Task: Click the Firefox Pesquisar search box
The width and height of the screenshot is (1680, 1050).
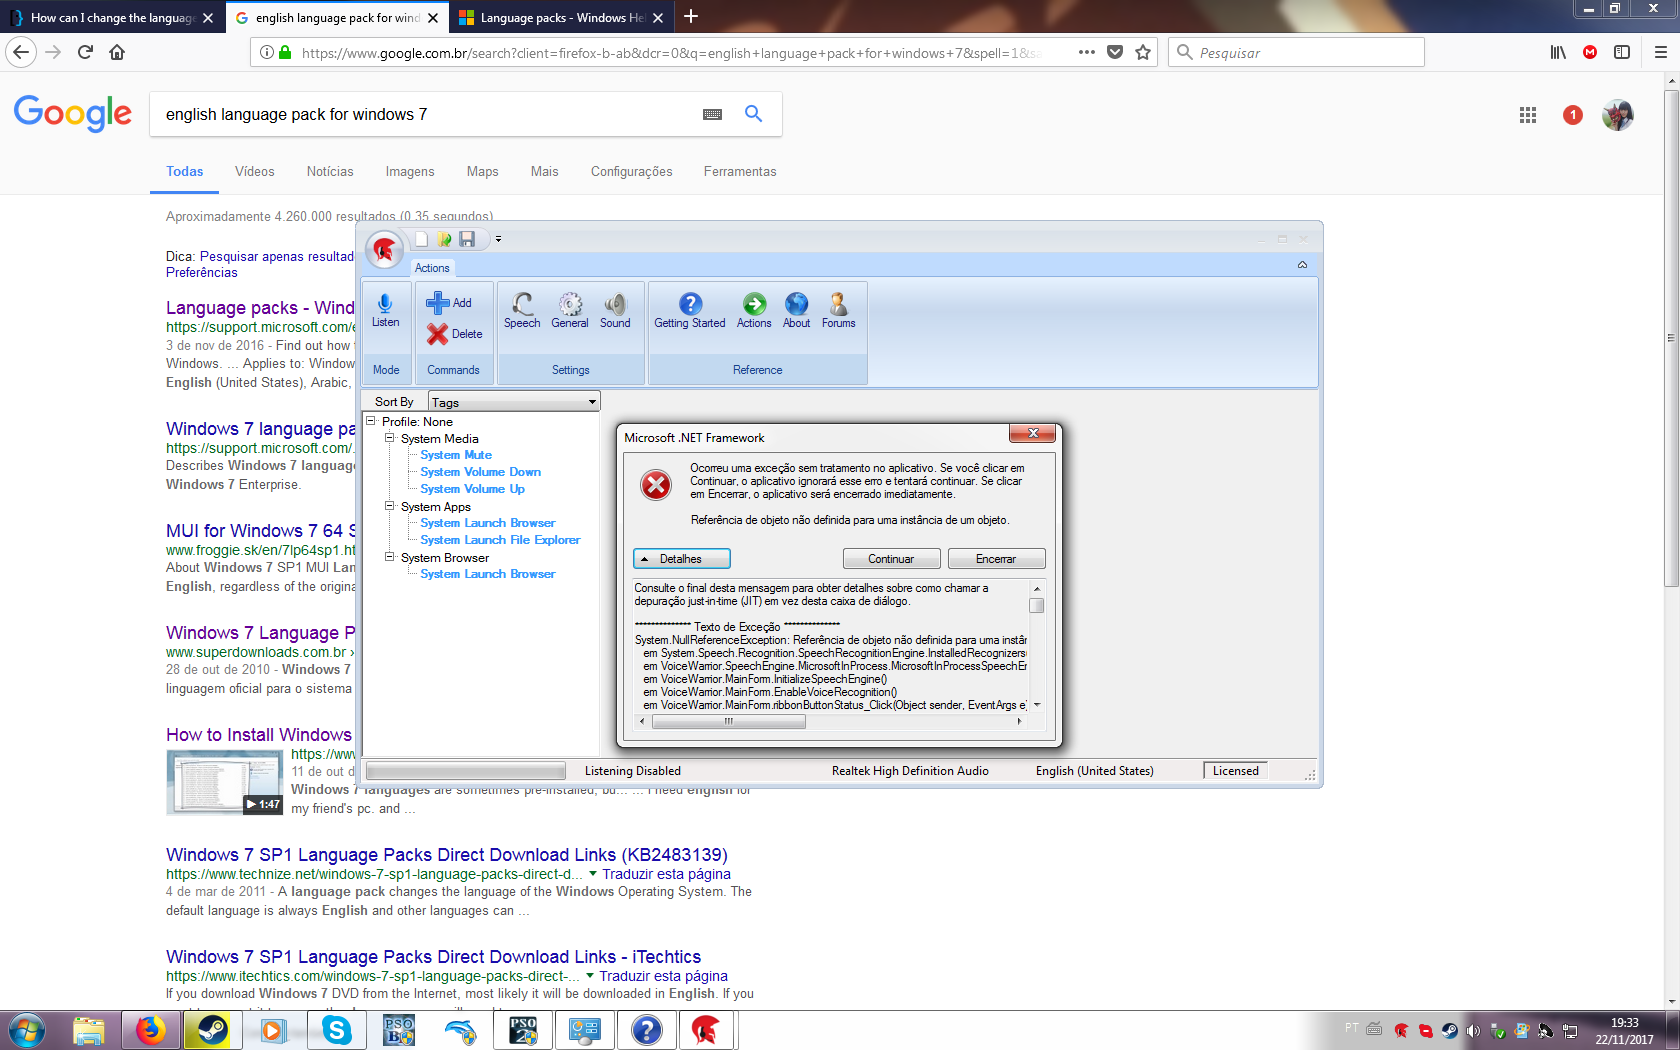Action: point(1296,52)
